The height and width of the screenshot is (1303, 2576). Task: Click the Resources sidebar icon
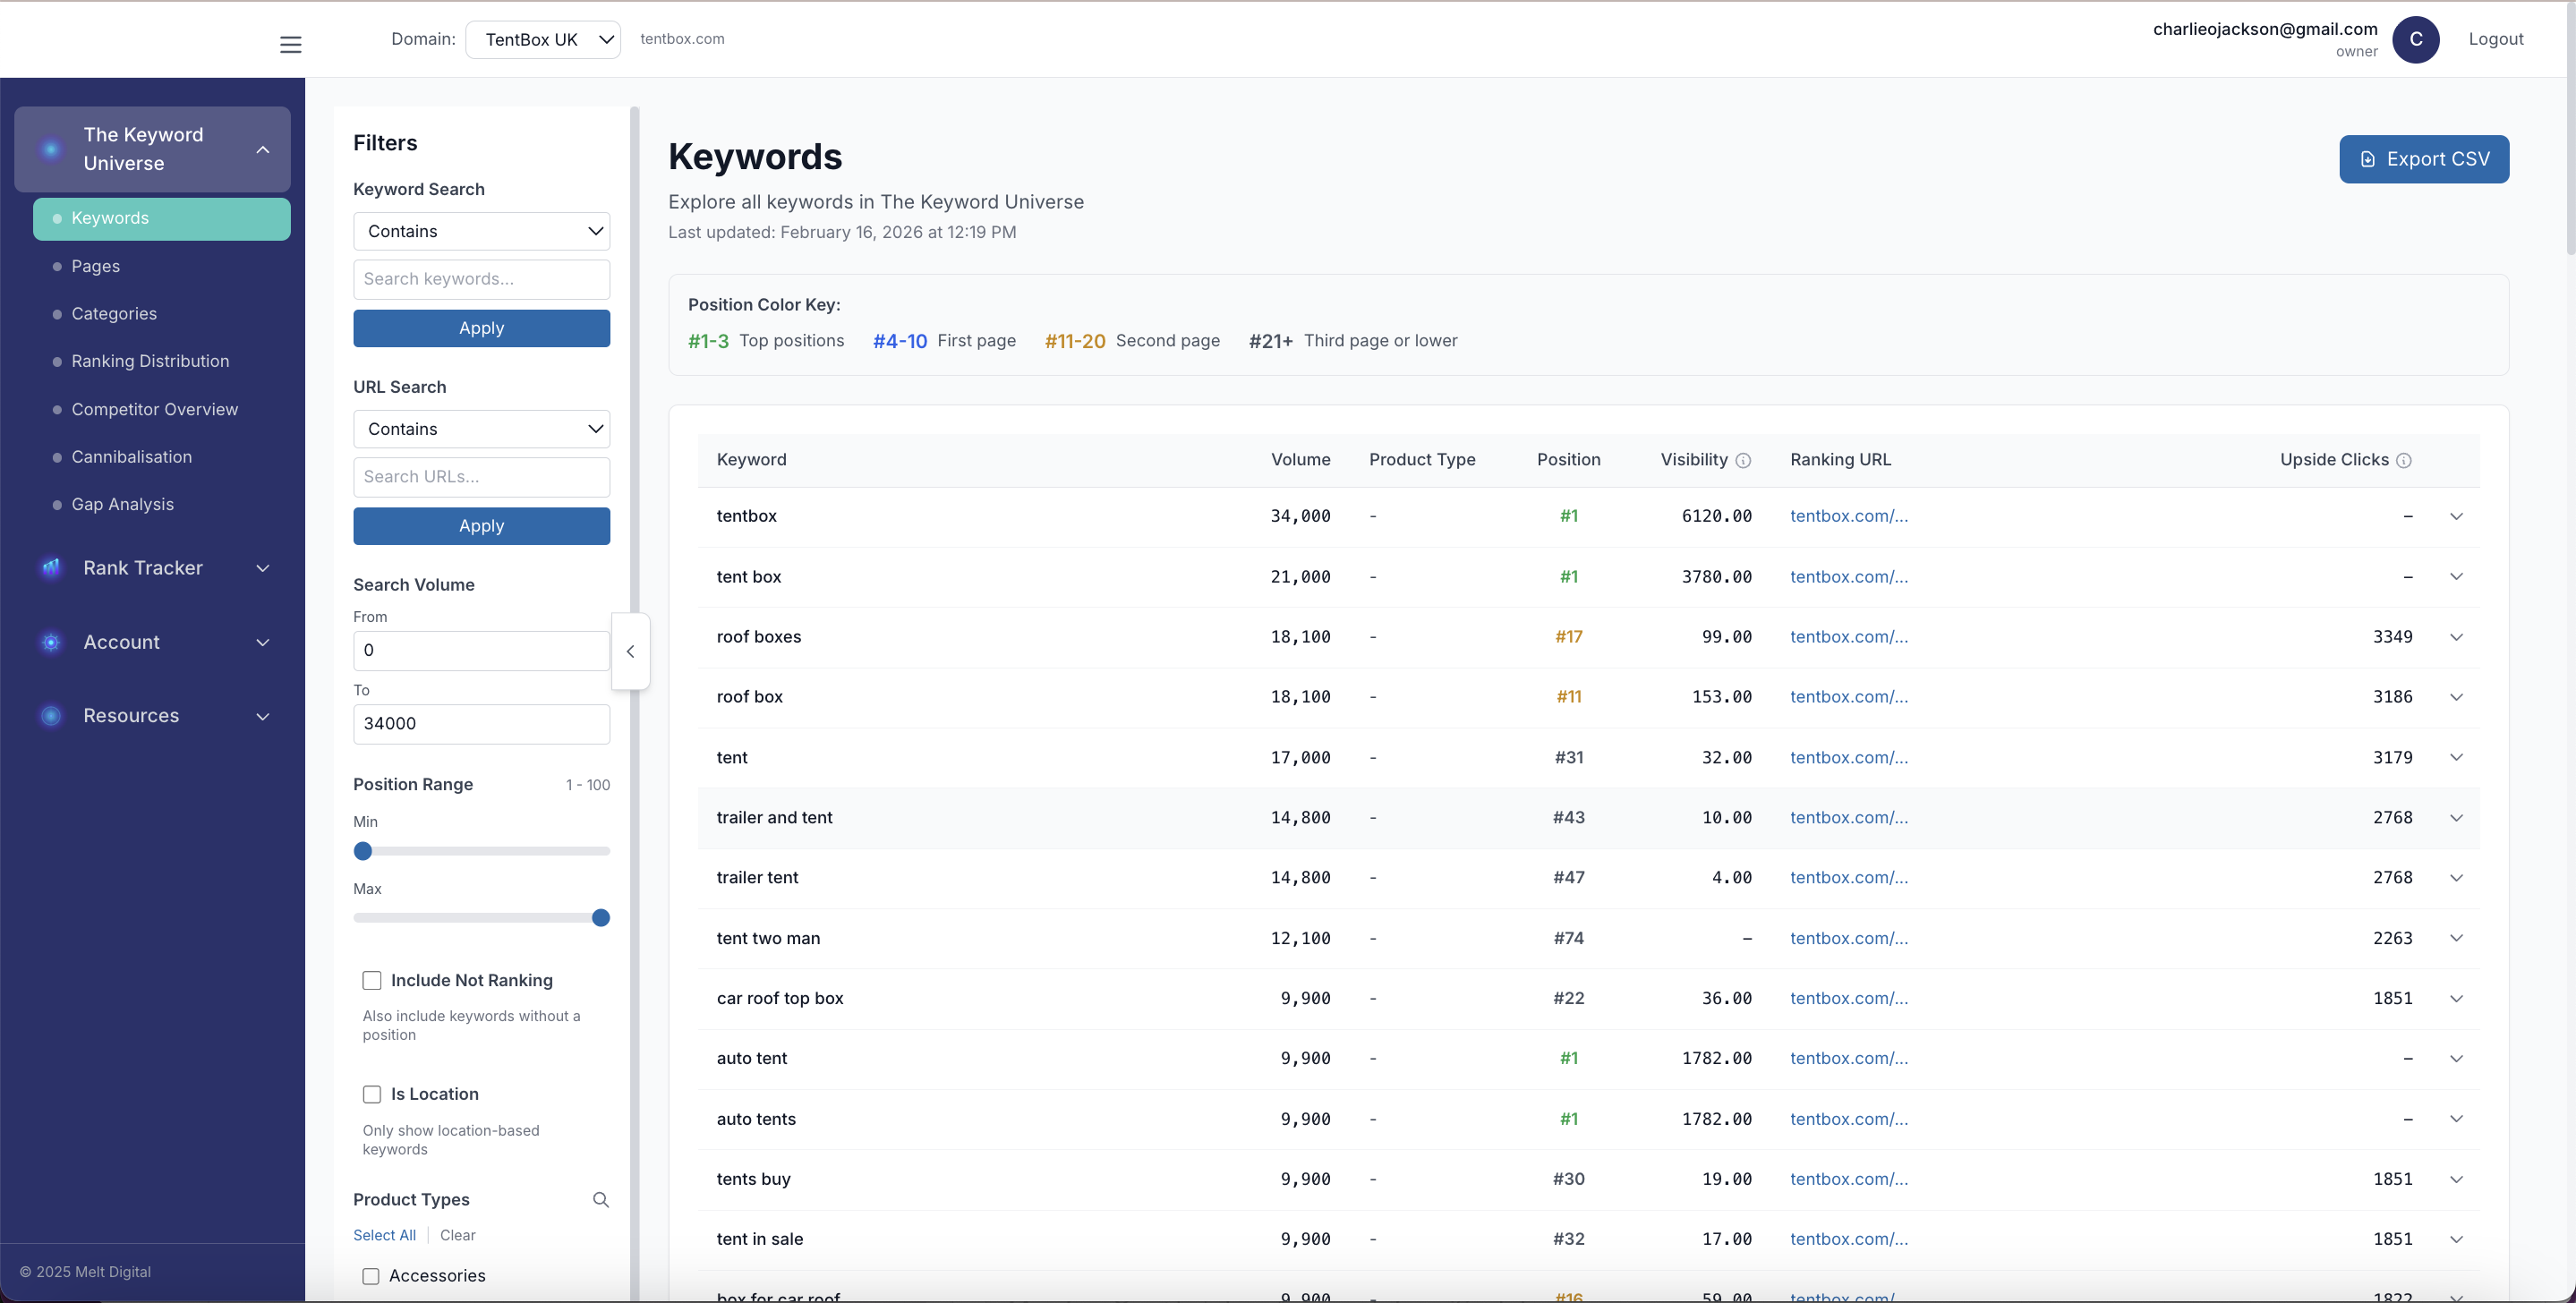(51, 716)
